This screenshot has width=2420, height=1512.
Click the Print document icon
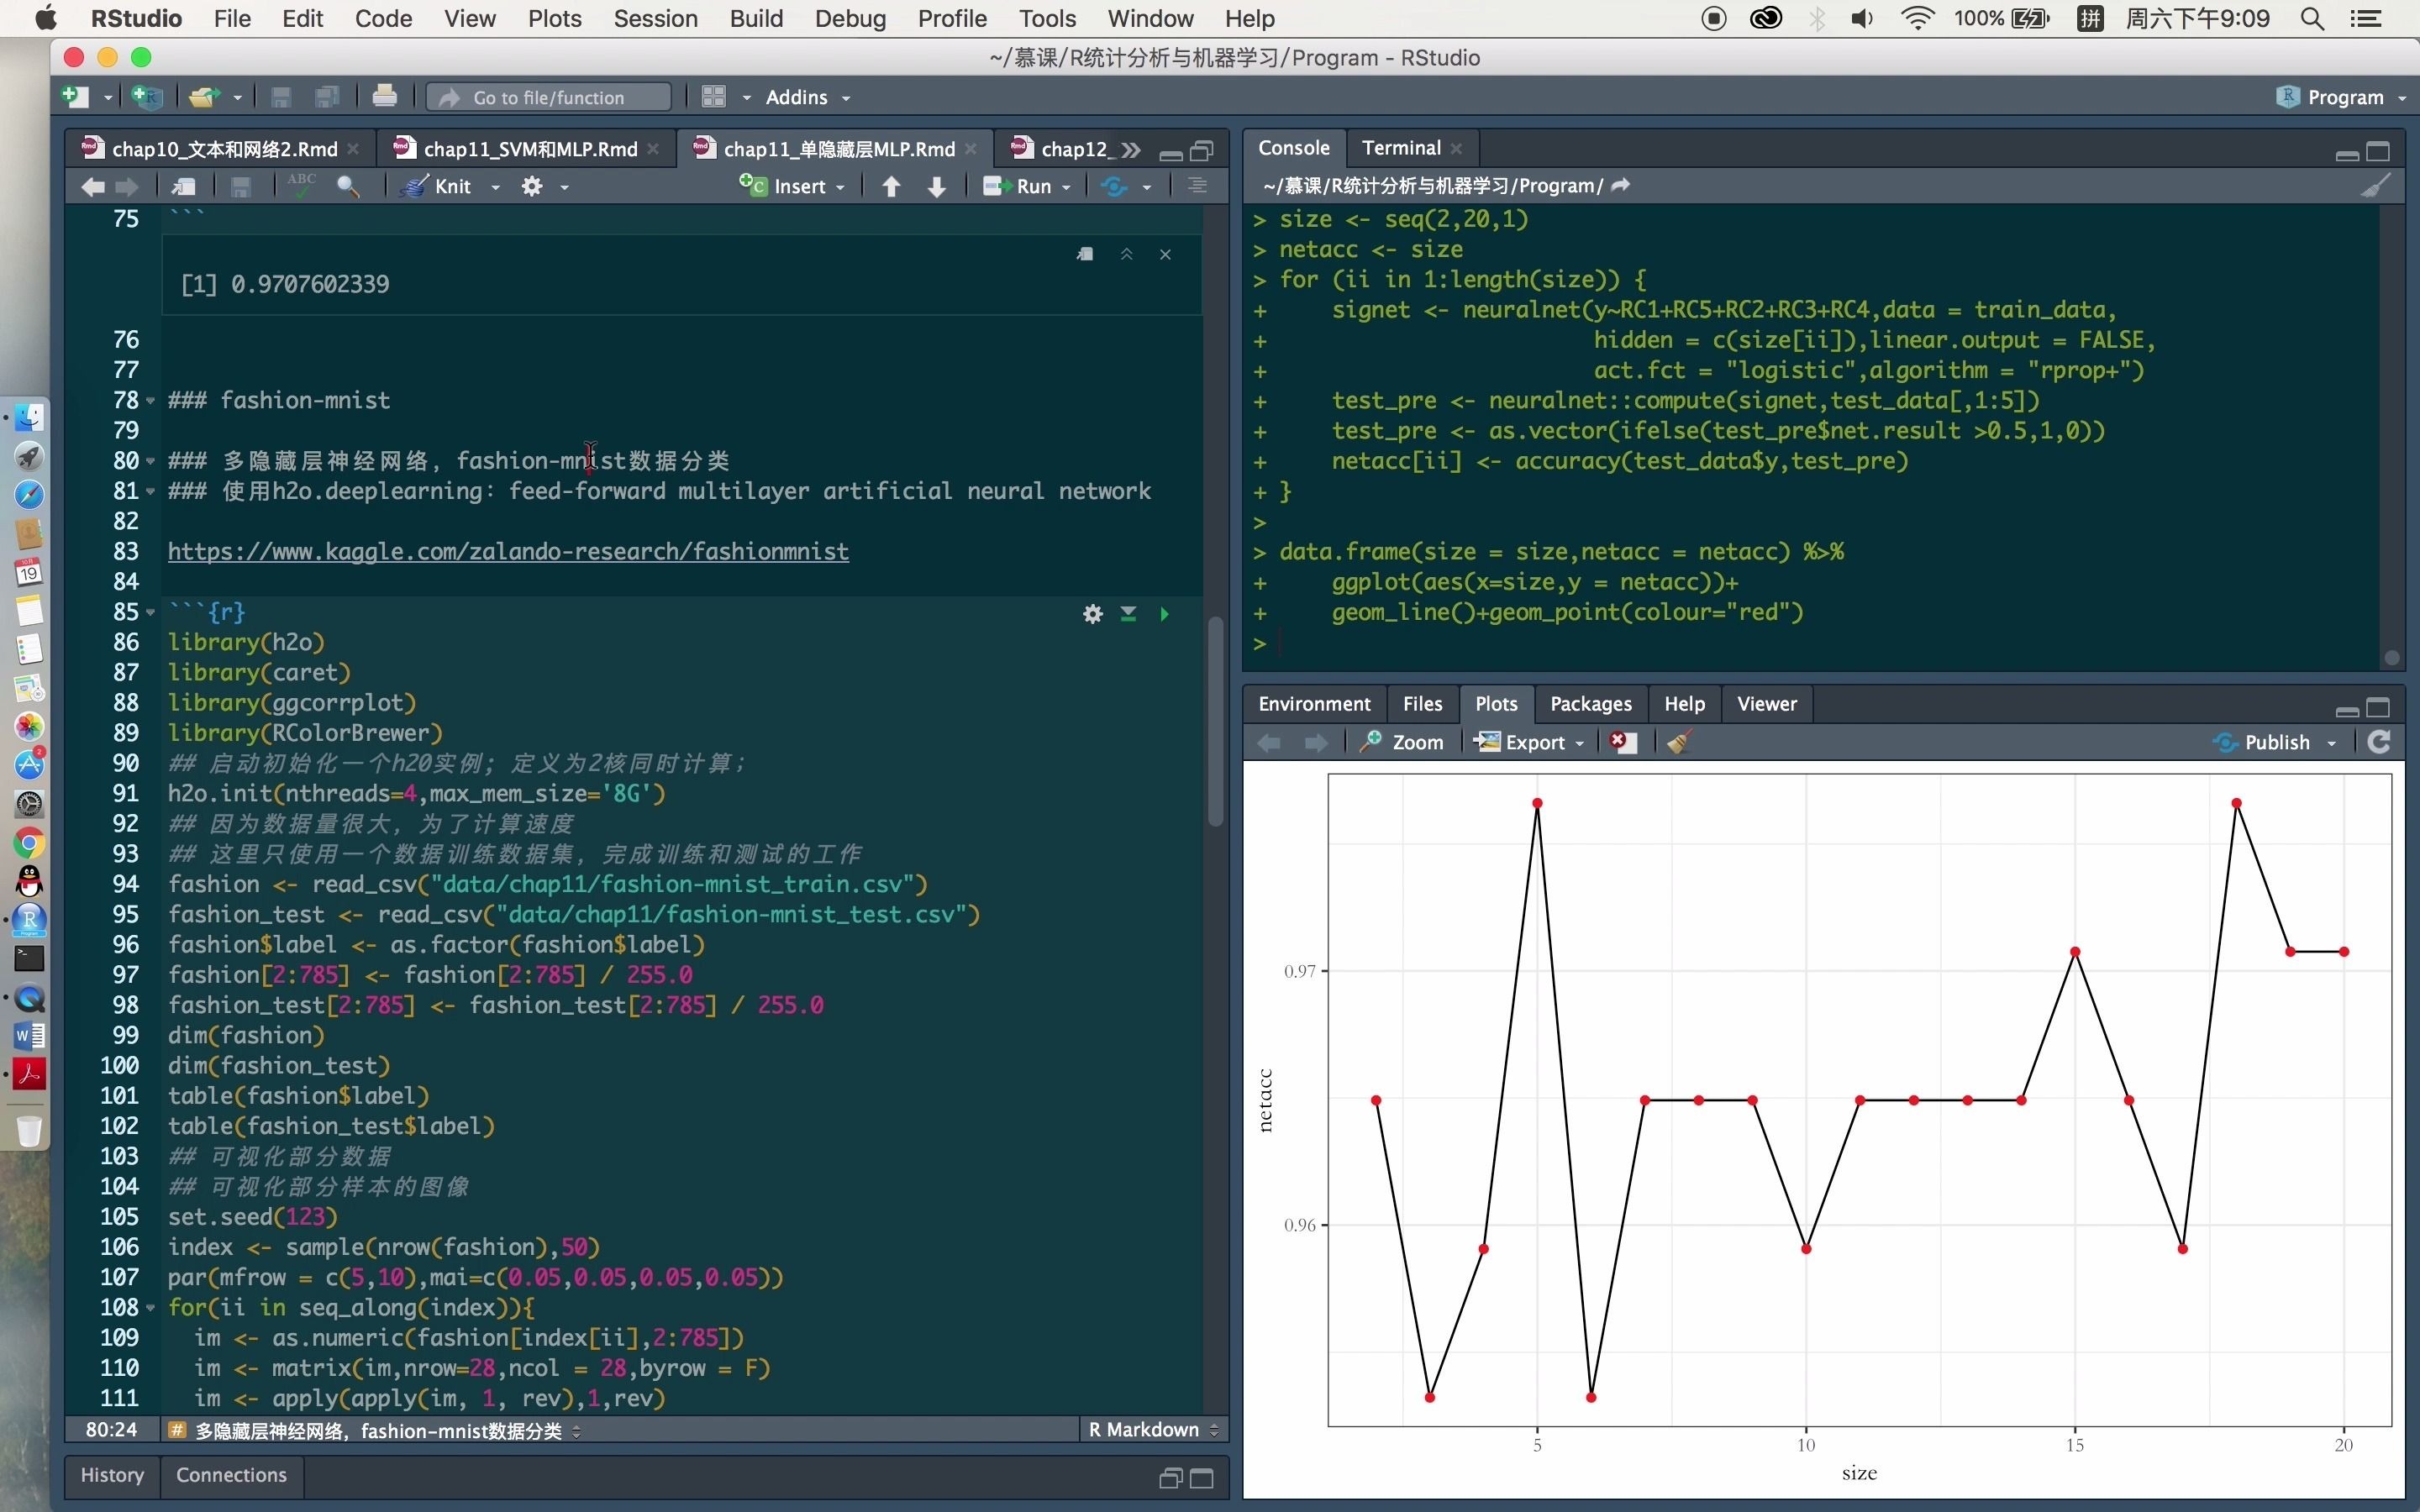point(384,97)
